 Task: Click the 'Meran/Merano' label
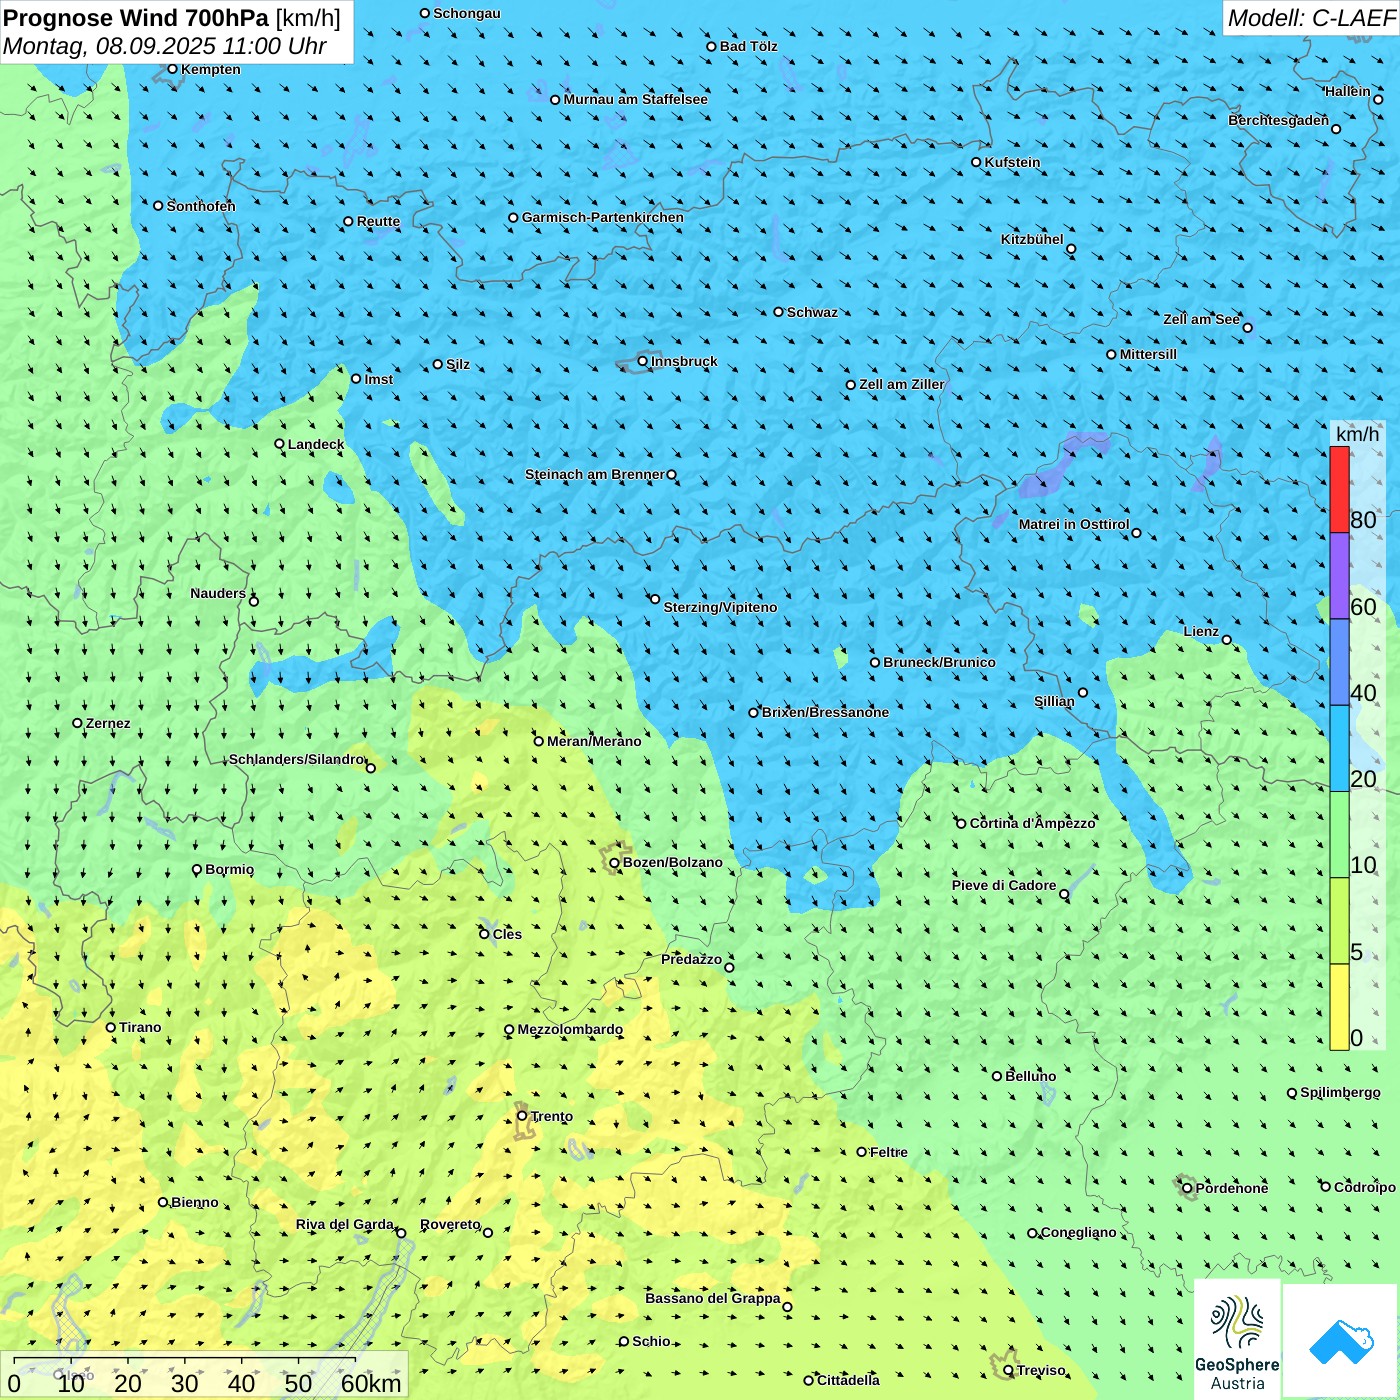pyautogui.click(x=594, y=741)
